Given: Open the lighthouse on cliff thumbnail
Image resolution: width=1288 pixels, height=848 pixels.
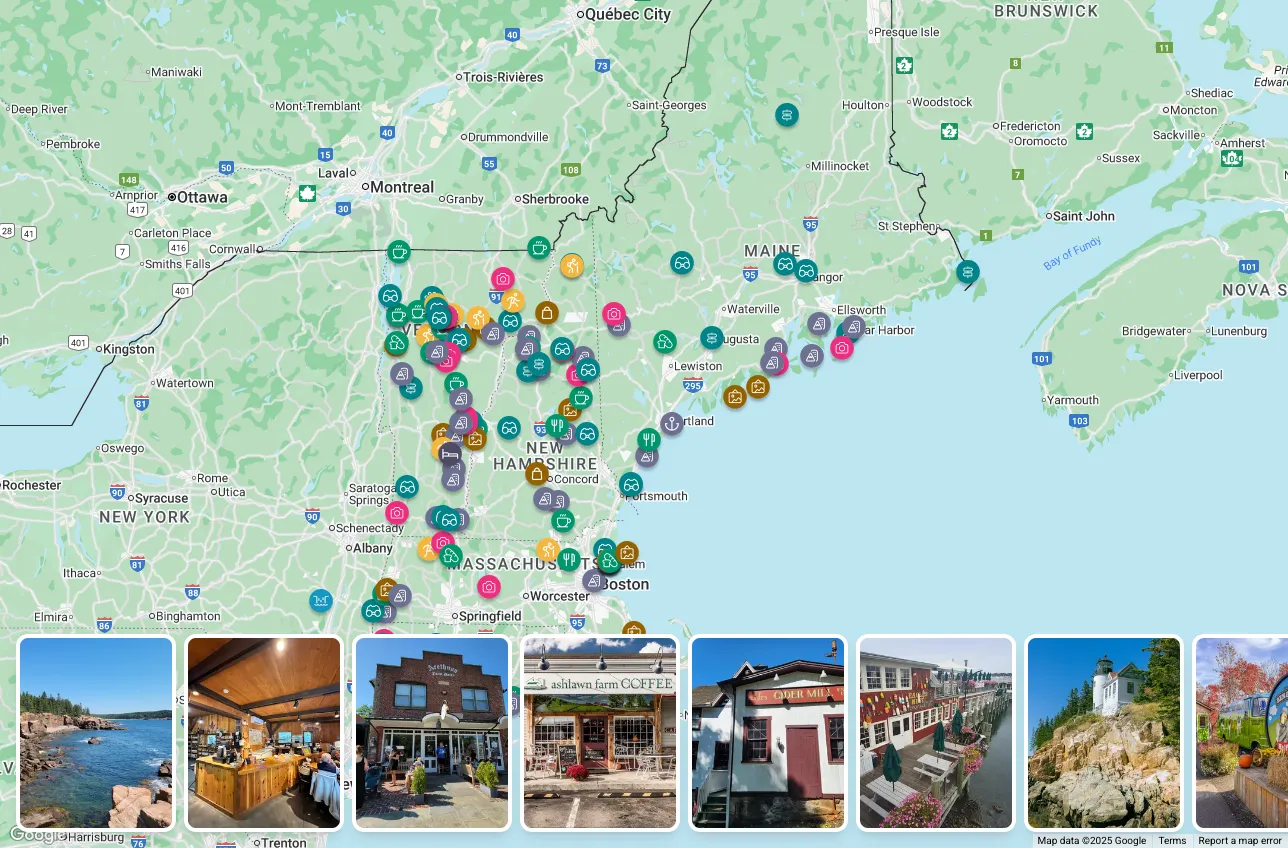Looking at the screenshot, I should [x=1104, y=733].
